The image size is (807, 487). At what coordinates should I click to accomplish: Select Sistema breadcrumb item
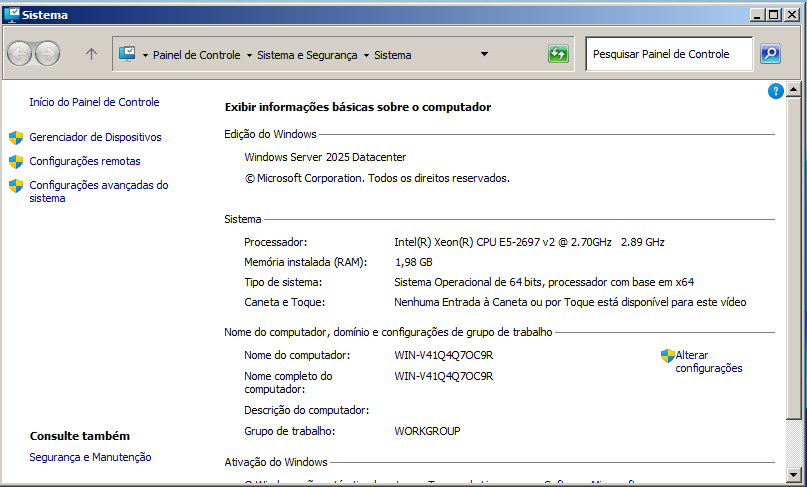(393, 55)
